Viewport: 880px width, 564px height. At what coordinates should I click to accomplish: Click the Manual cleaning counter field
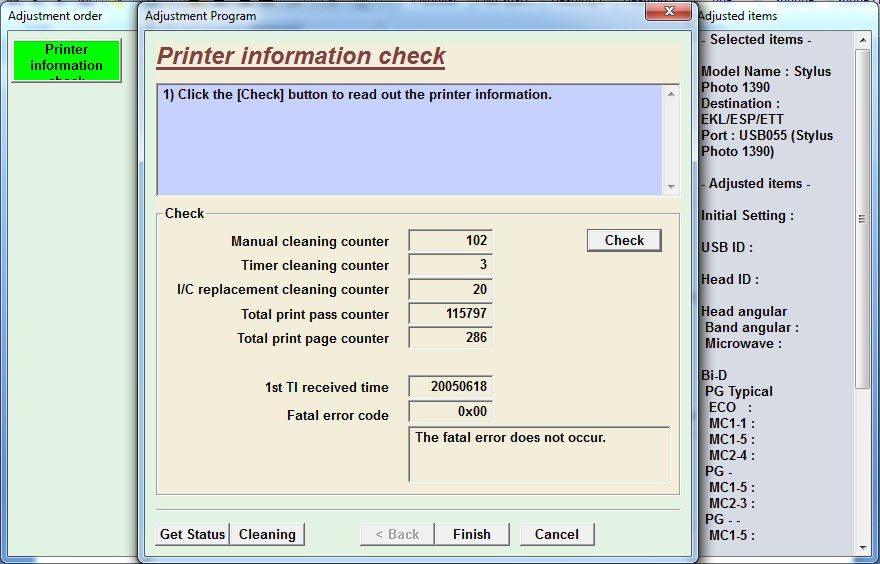(x=450, y=241)
